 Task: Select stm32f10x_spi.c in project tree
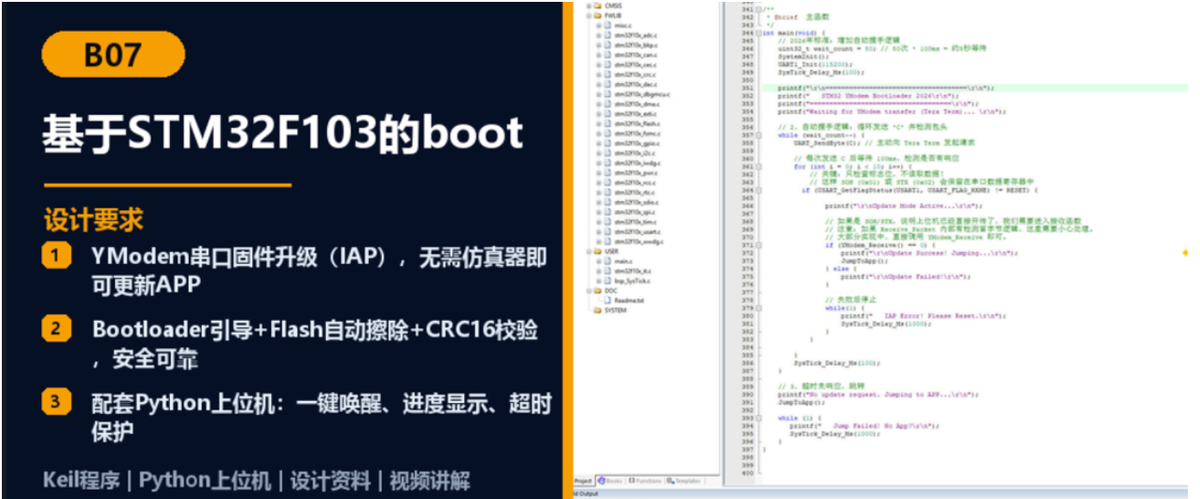coord(637,212)
